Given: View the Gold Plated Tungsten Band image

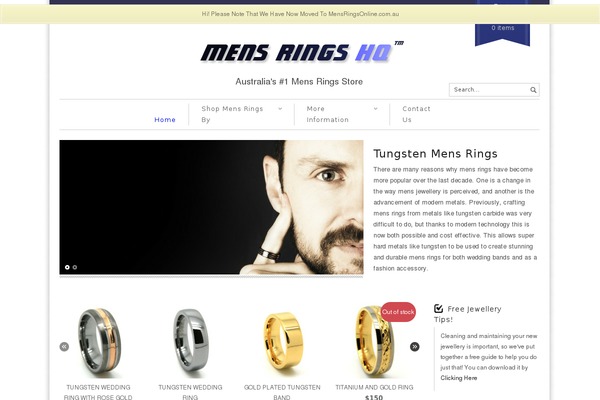Looking at the screenshot, I should point(282,340).
